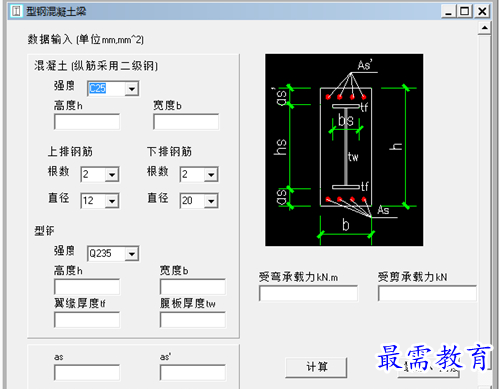Click the 腹板厚度tw input field
This screenshot has width=499, height=389.
[x=193, y=320]
